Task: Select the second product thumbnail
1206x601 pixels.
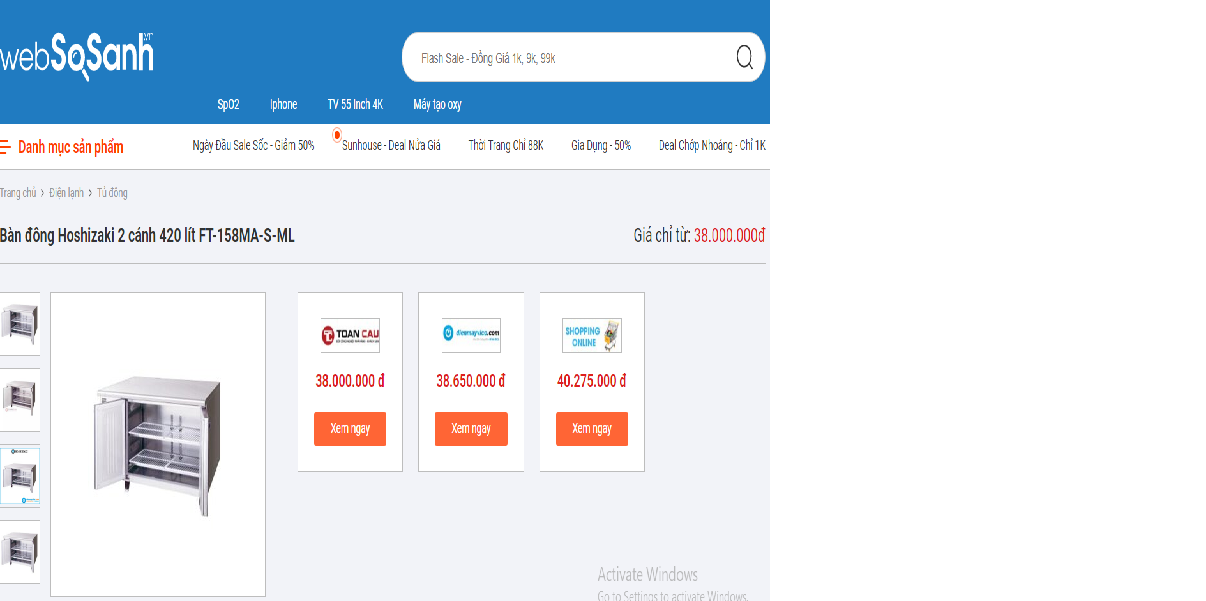Action: coord(20,399)
